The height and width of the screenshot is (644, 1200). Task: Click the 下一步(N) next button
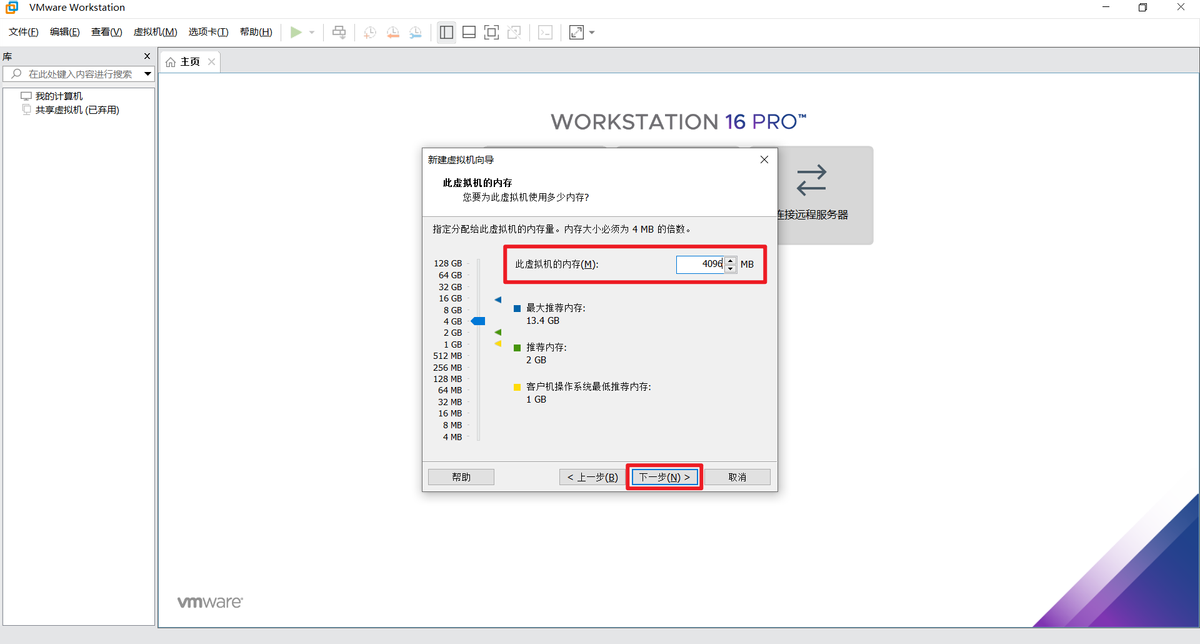point(665,477)
